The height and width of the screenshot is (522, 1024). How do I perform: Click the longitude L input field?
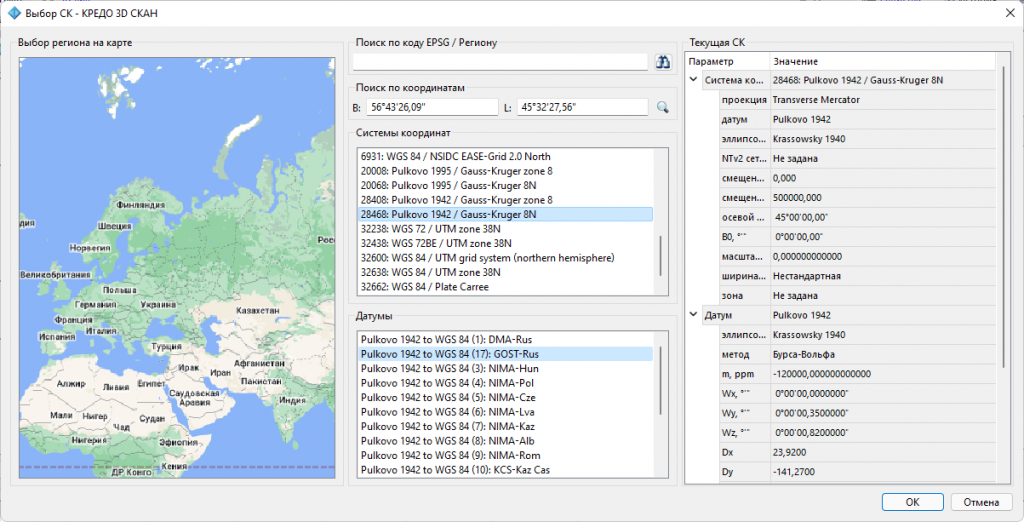tap(583, 107)
